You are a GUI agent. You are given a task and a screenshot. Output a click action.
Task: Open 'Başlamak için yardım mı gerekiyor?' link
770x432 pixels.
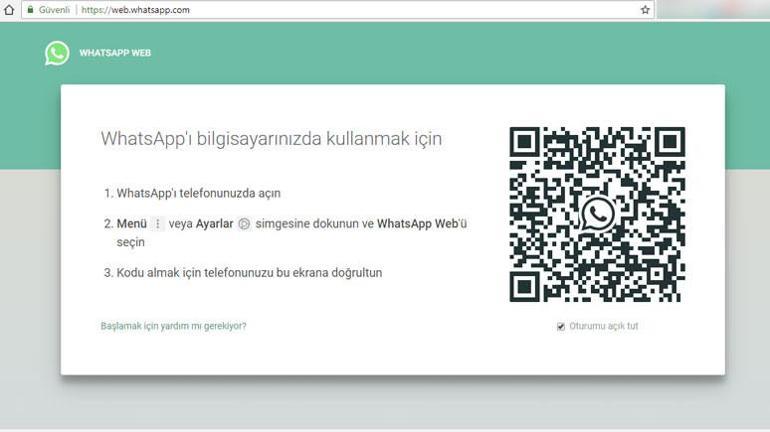click(173, 326)
